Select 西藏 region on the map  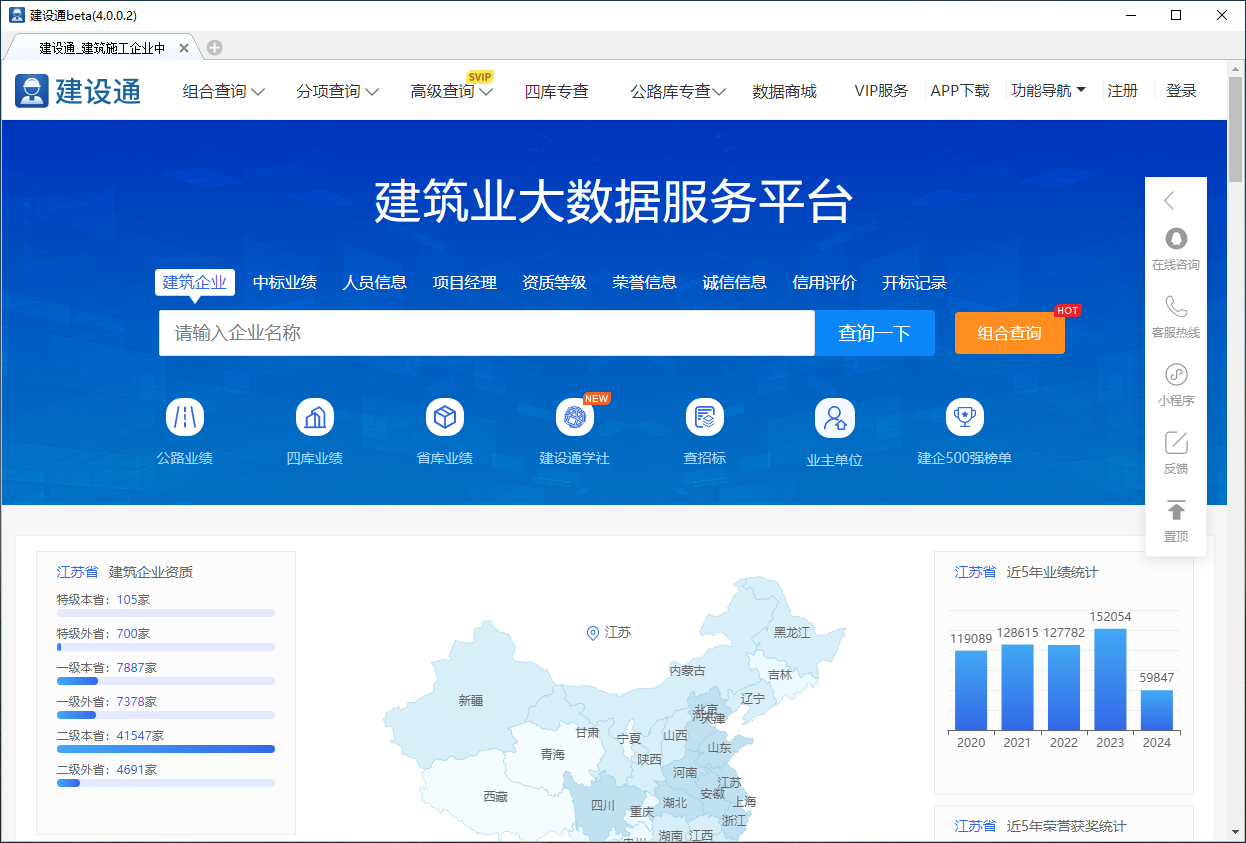coord(495,797)
